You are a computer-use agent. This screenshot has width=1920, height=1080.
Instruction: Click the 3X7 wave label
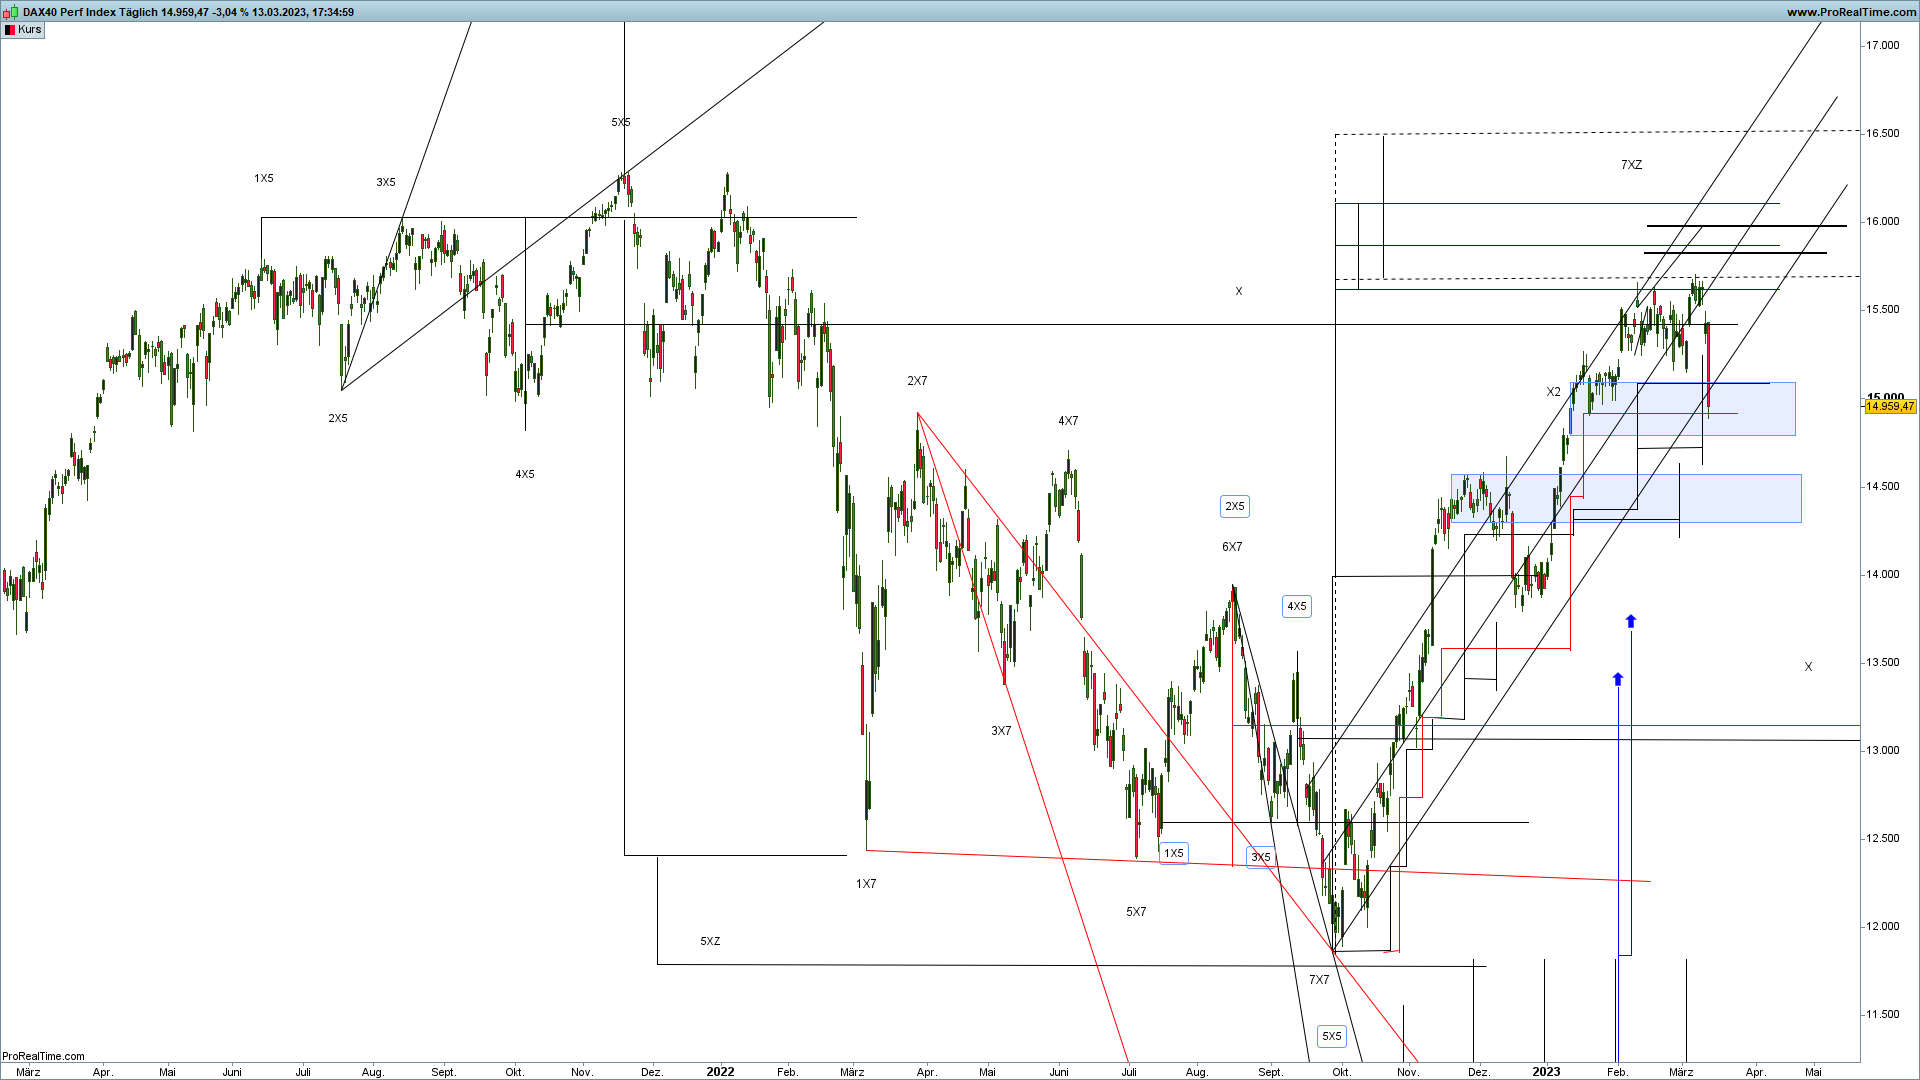pos(1001,731)
